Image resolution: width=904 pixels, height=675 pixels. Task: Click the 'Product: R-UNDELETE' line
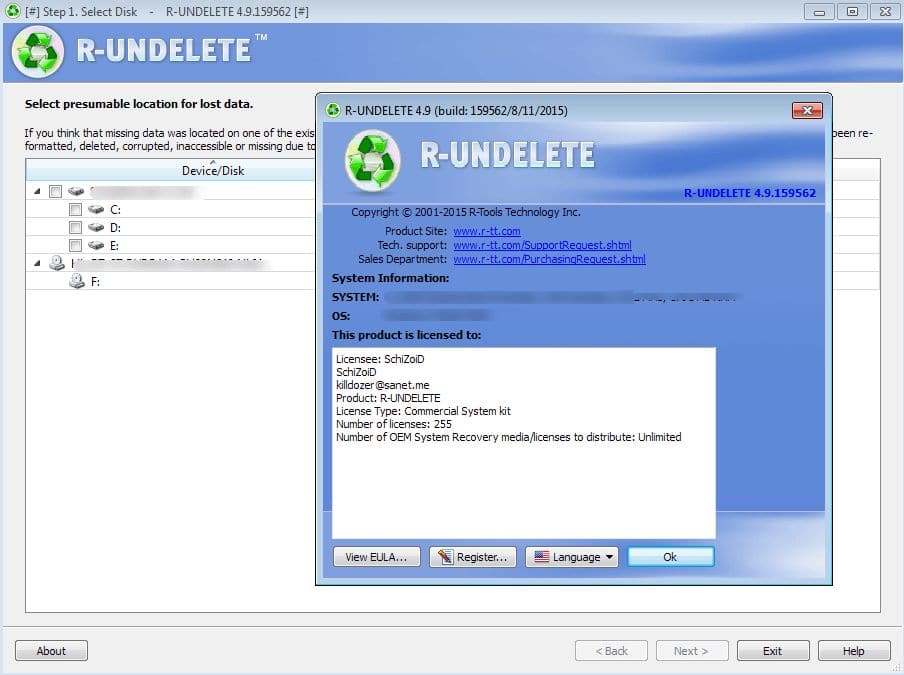tap(388, 398)
